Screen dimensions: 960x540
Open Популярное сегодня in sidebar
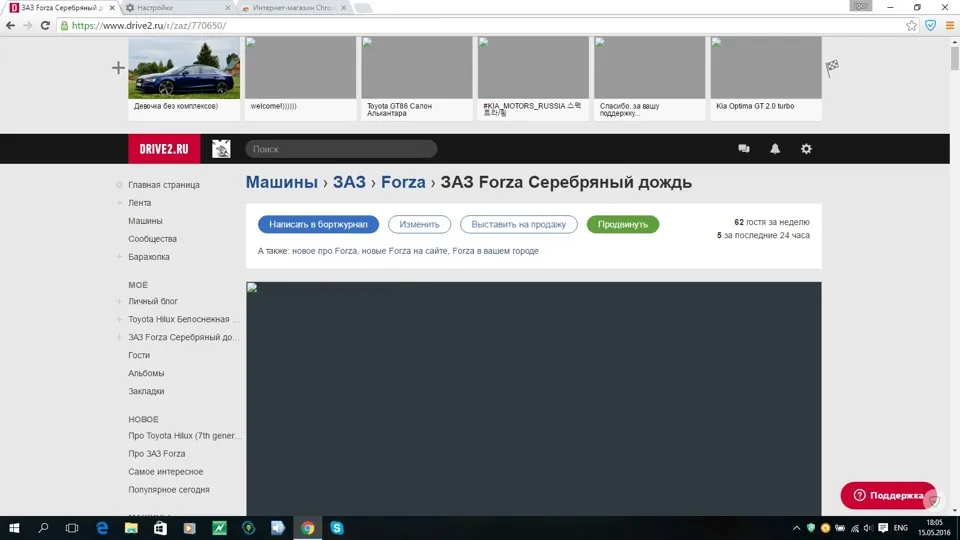click(x=168, y=490)
